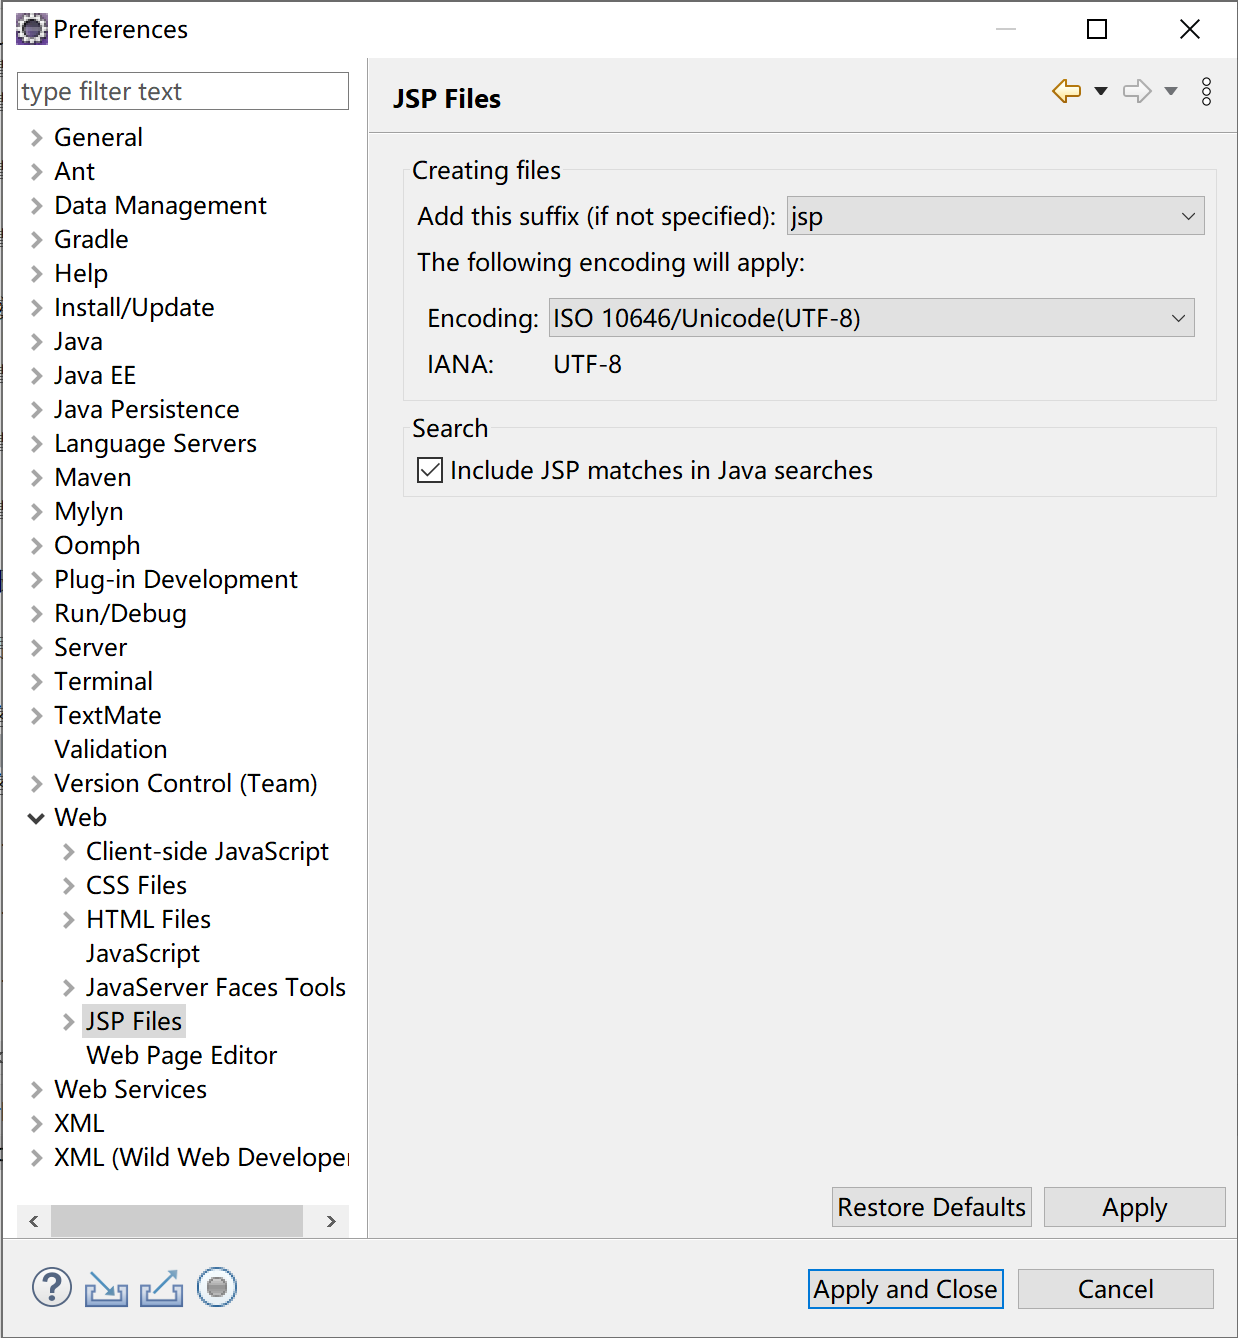The width and height of the screenshot is (1238, 1338).
Task: Select Java Persistence category
Action: [147, 409]
